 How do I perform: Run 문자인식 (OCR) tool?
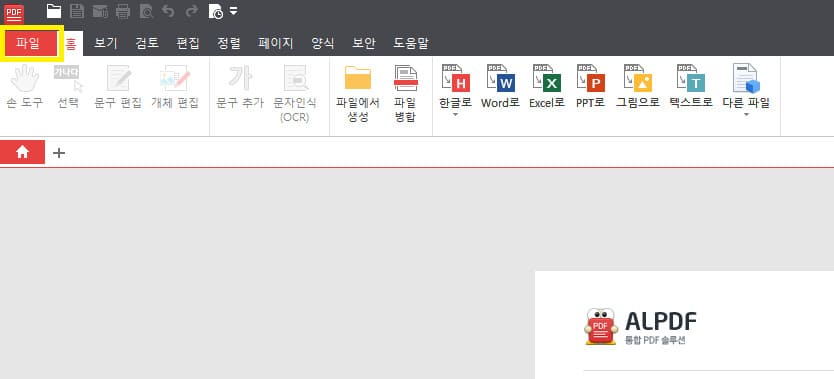(x=295, y=94)
